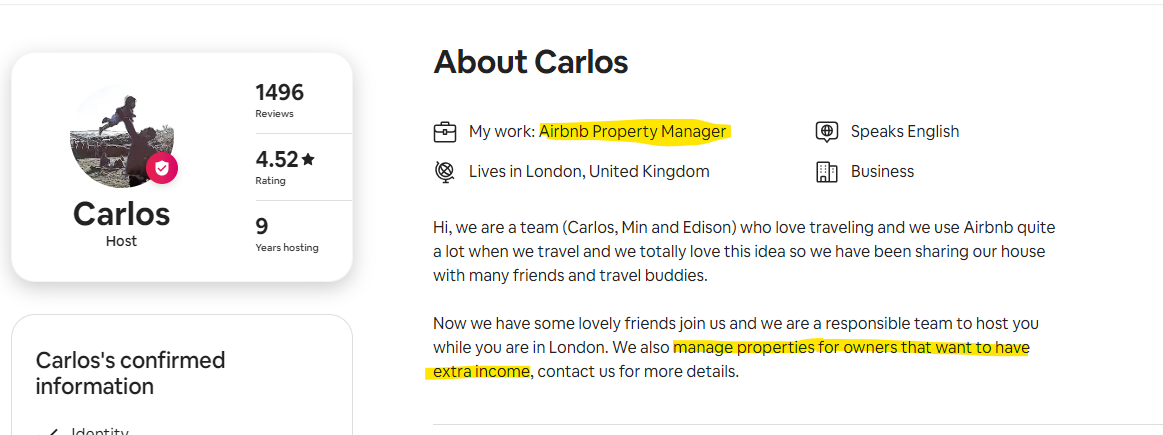Click the briefcase icon beside My work
Viewport: 1163px width, 435px height.
pyautogui.click(x=445, y=132)
